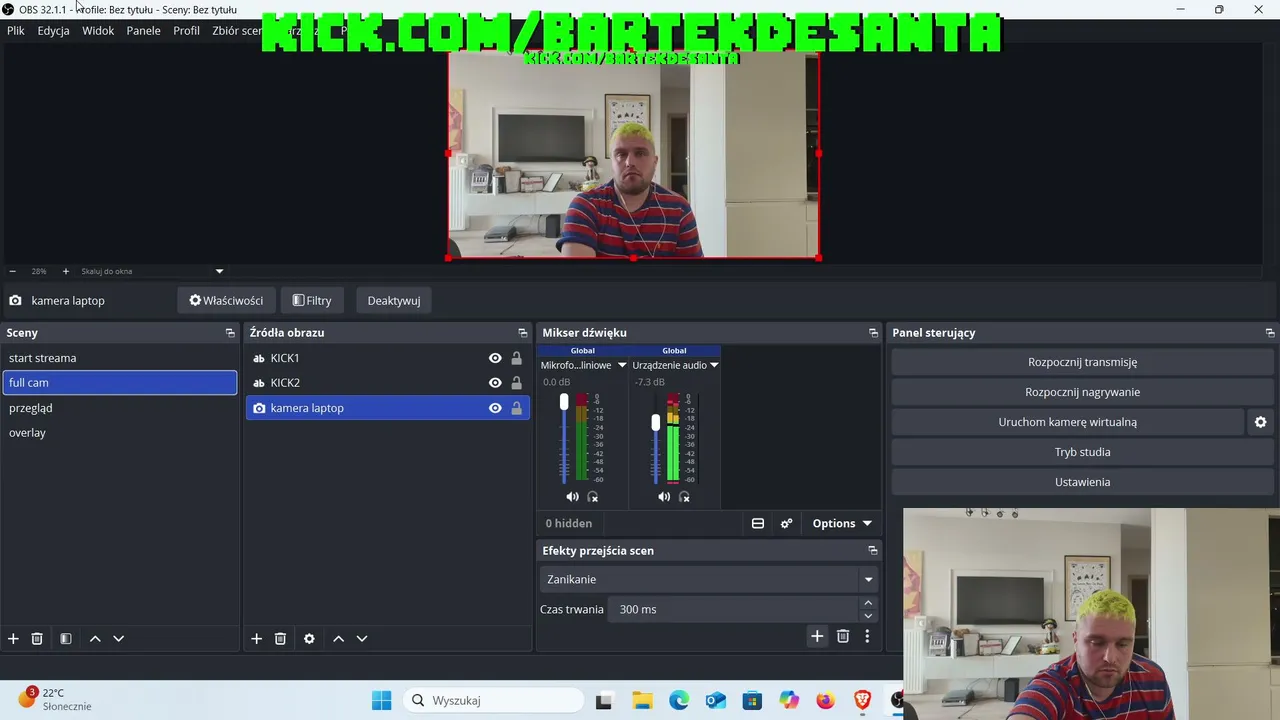Open File Explorer from the taskbar
Viewport: 1280px width, 720px height.
point(641,700)
